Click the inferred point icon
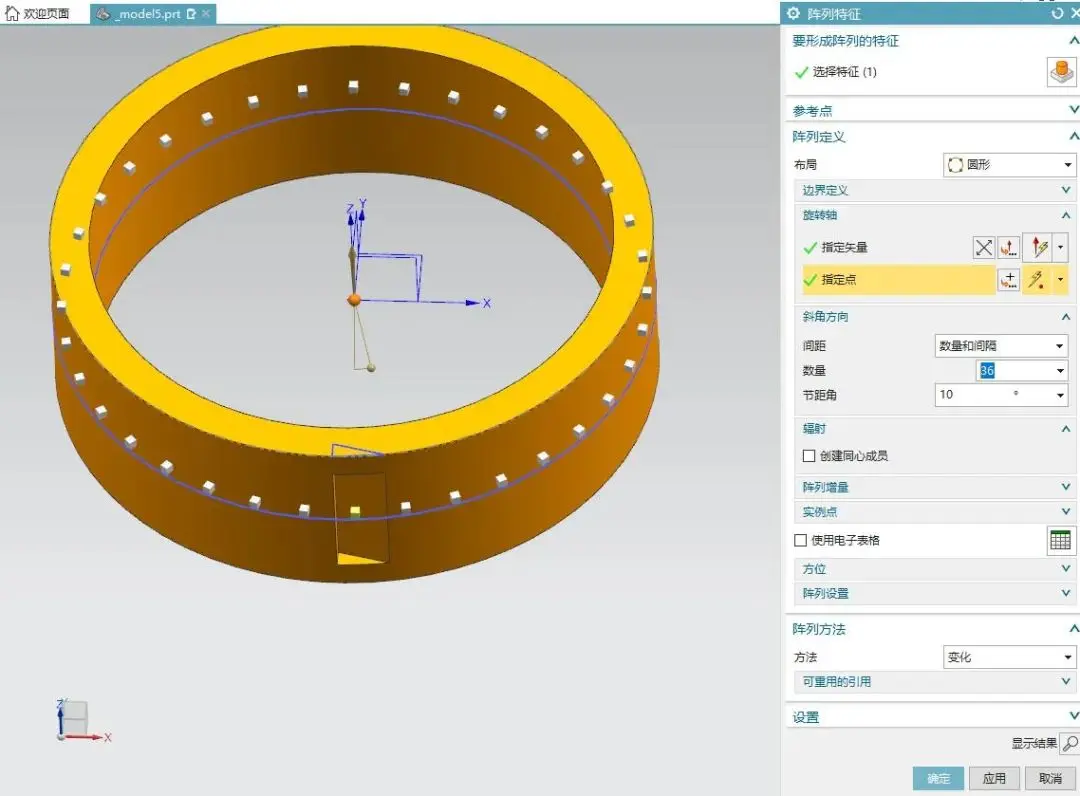The image size is (1080, 796). coord(1037,280)
